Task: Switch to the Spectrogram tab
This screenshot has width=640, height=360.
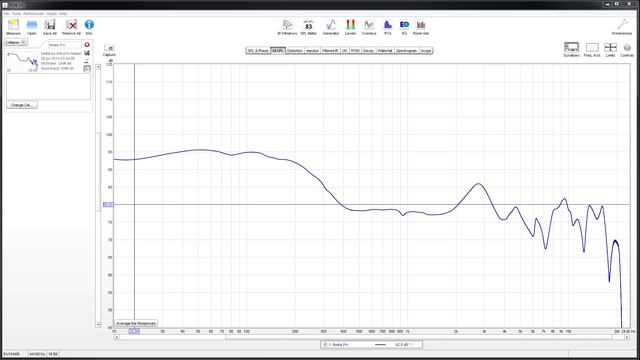Action: [407, 51]
